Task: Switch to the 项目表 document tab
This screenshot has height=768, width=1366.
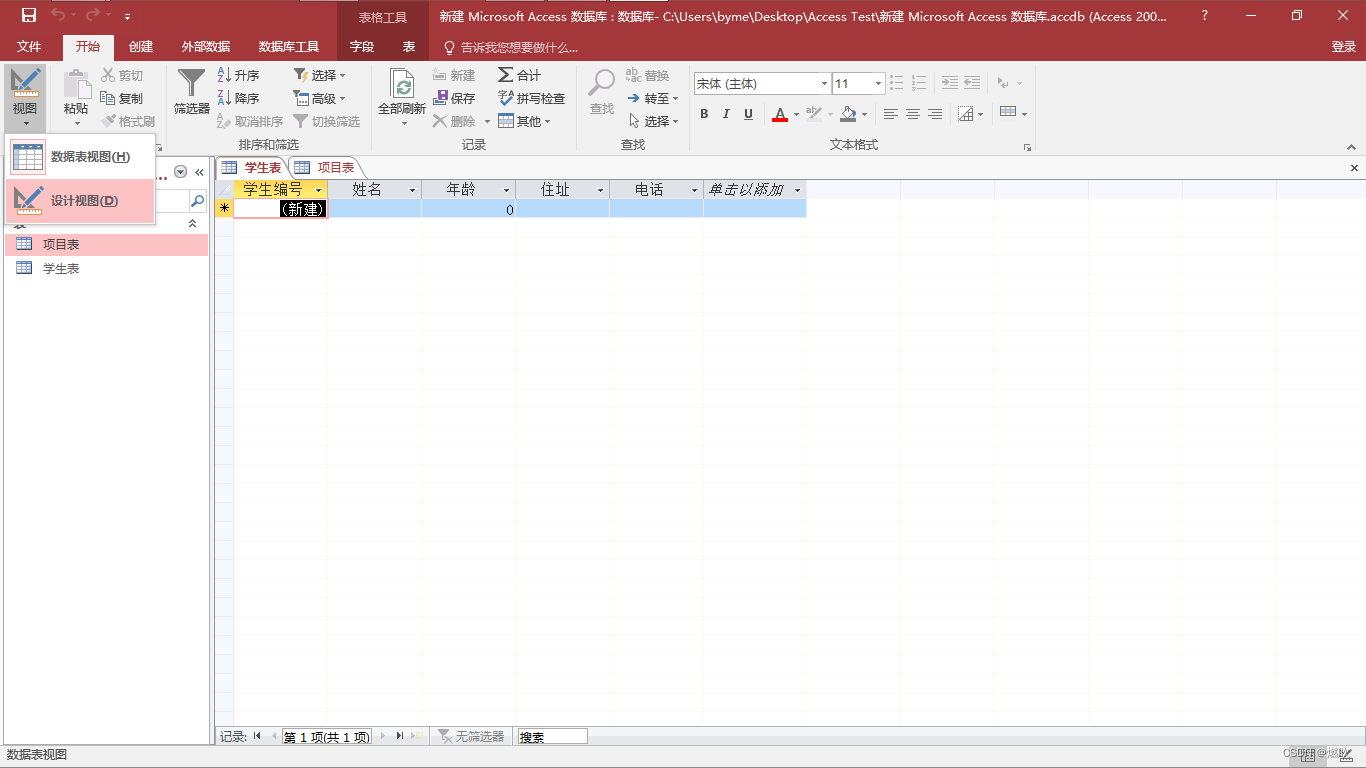Action: [x=325, y=167]
